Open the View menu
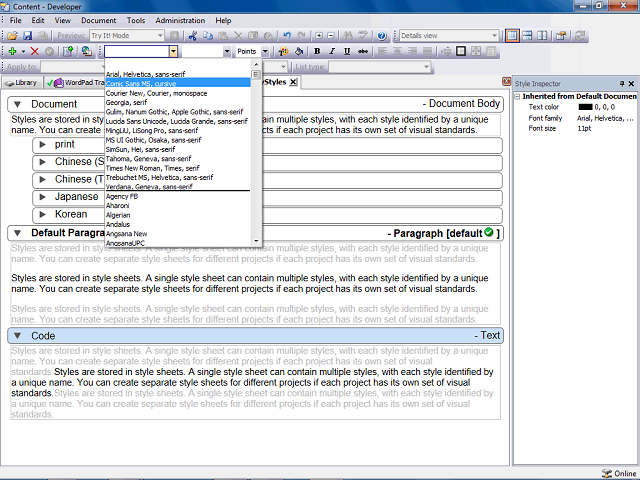This screenshot has height=480, width=640. click(x=62, y=20)
